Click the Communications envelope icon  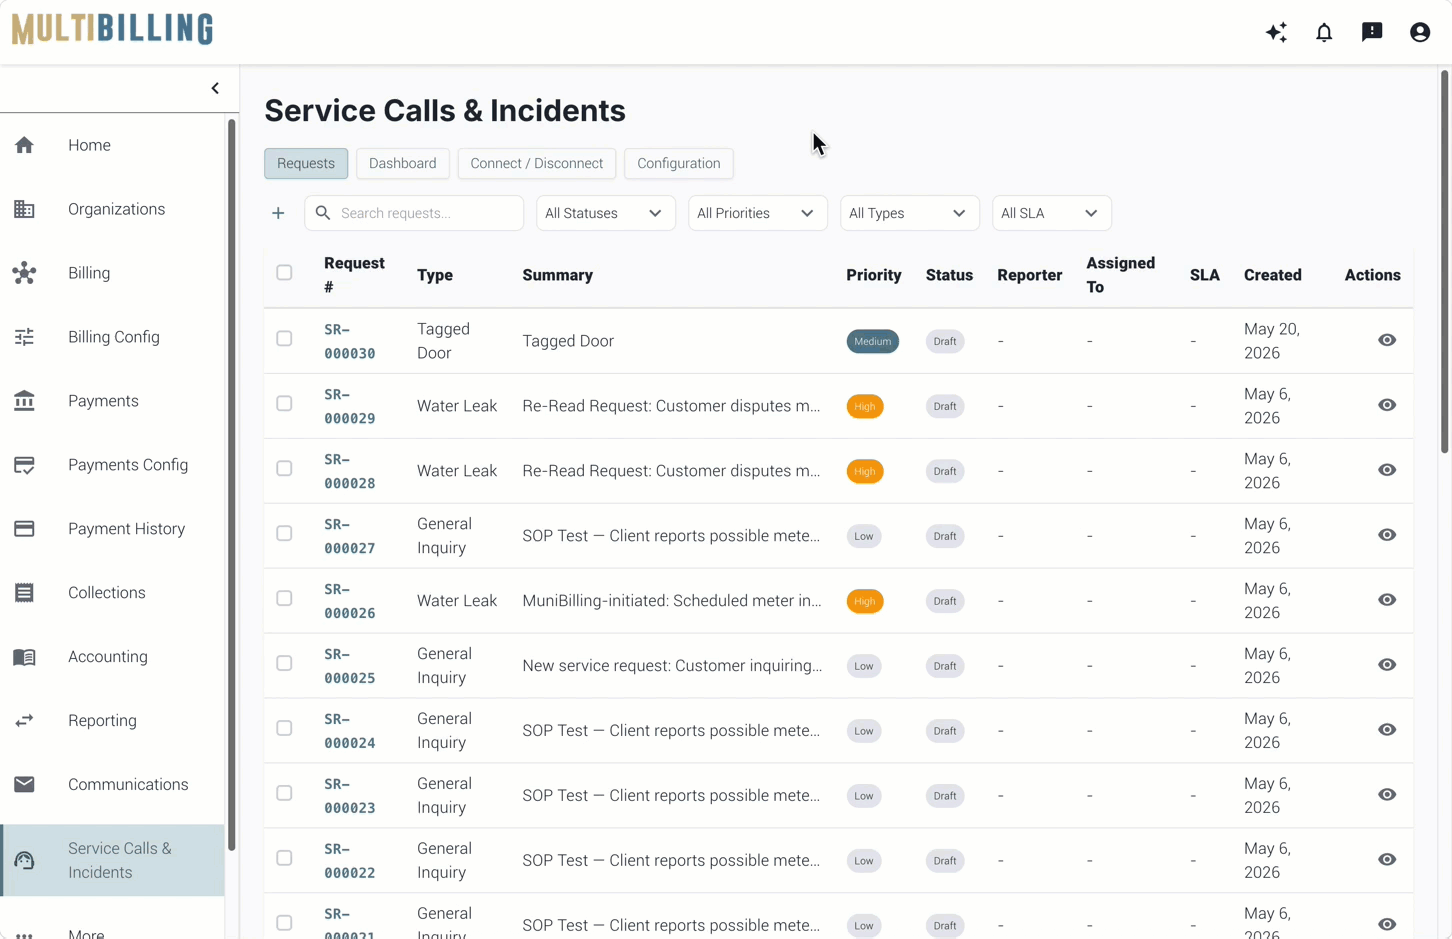24,785
